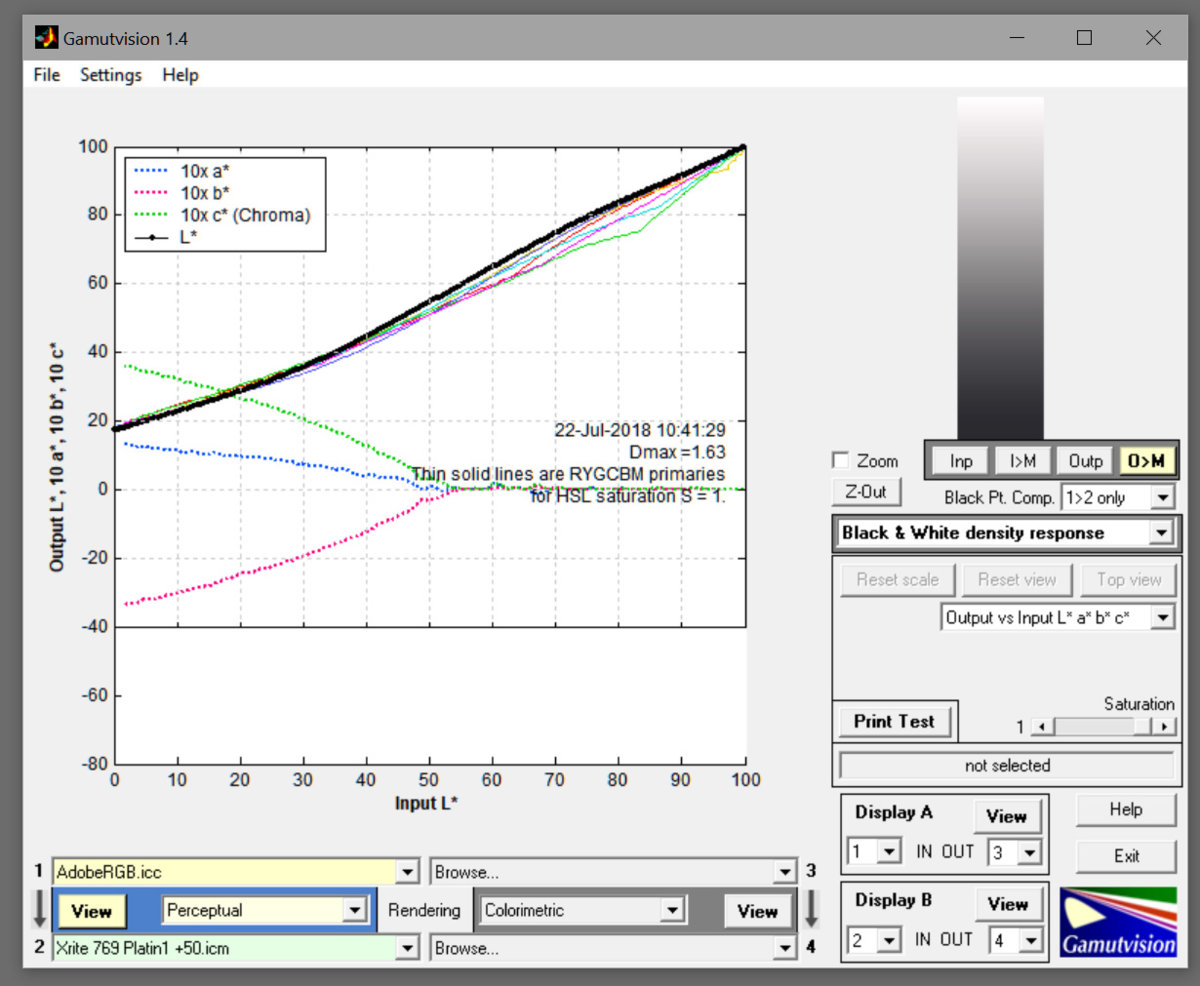This screenshot has height=986, width=1200.
Task: Click the grayscale gradient preview bar
Action: pos(1000,268)
